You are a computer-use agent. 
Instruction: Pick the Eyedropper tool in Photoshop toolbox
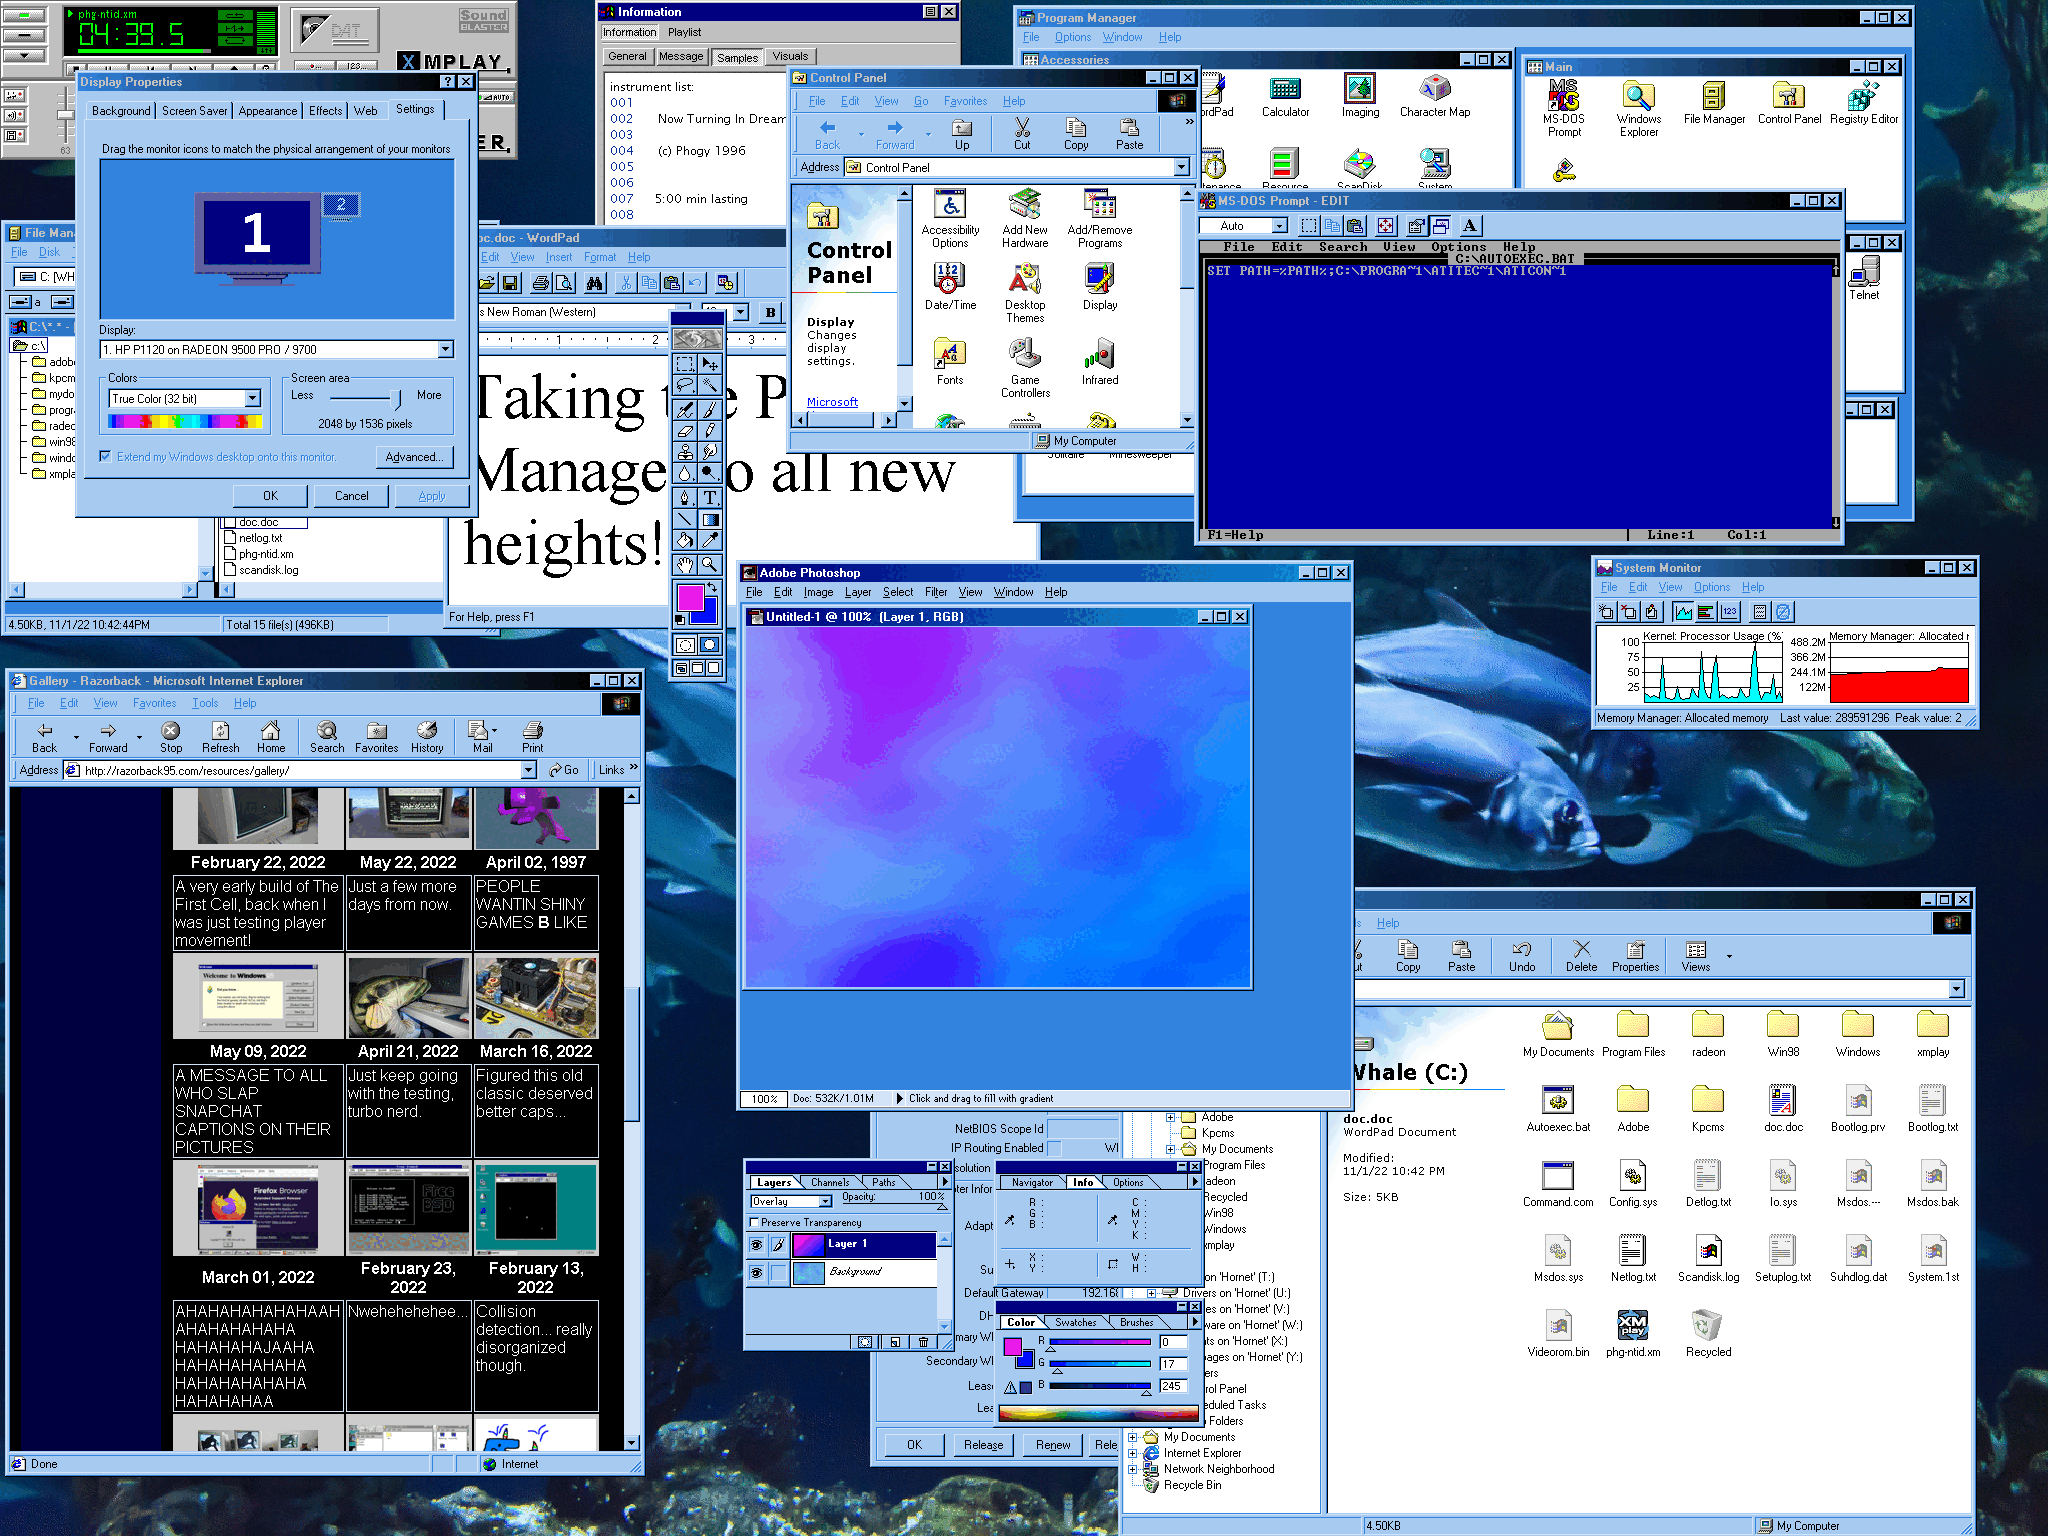tap(710, 542)
